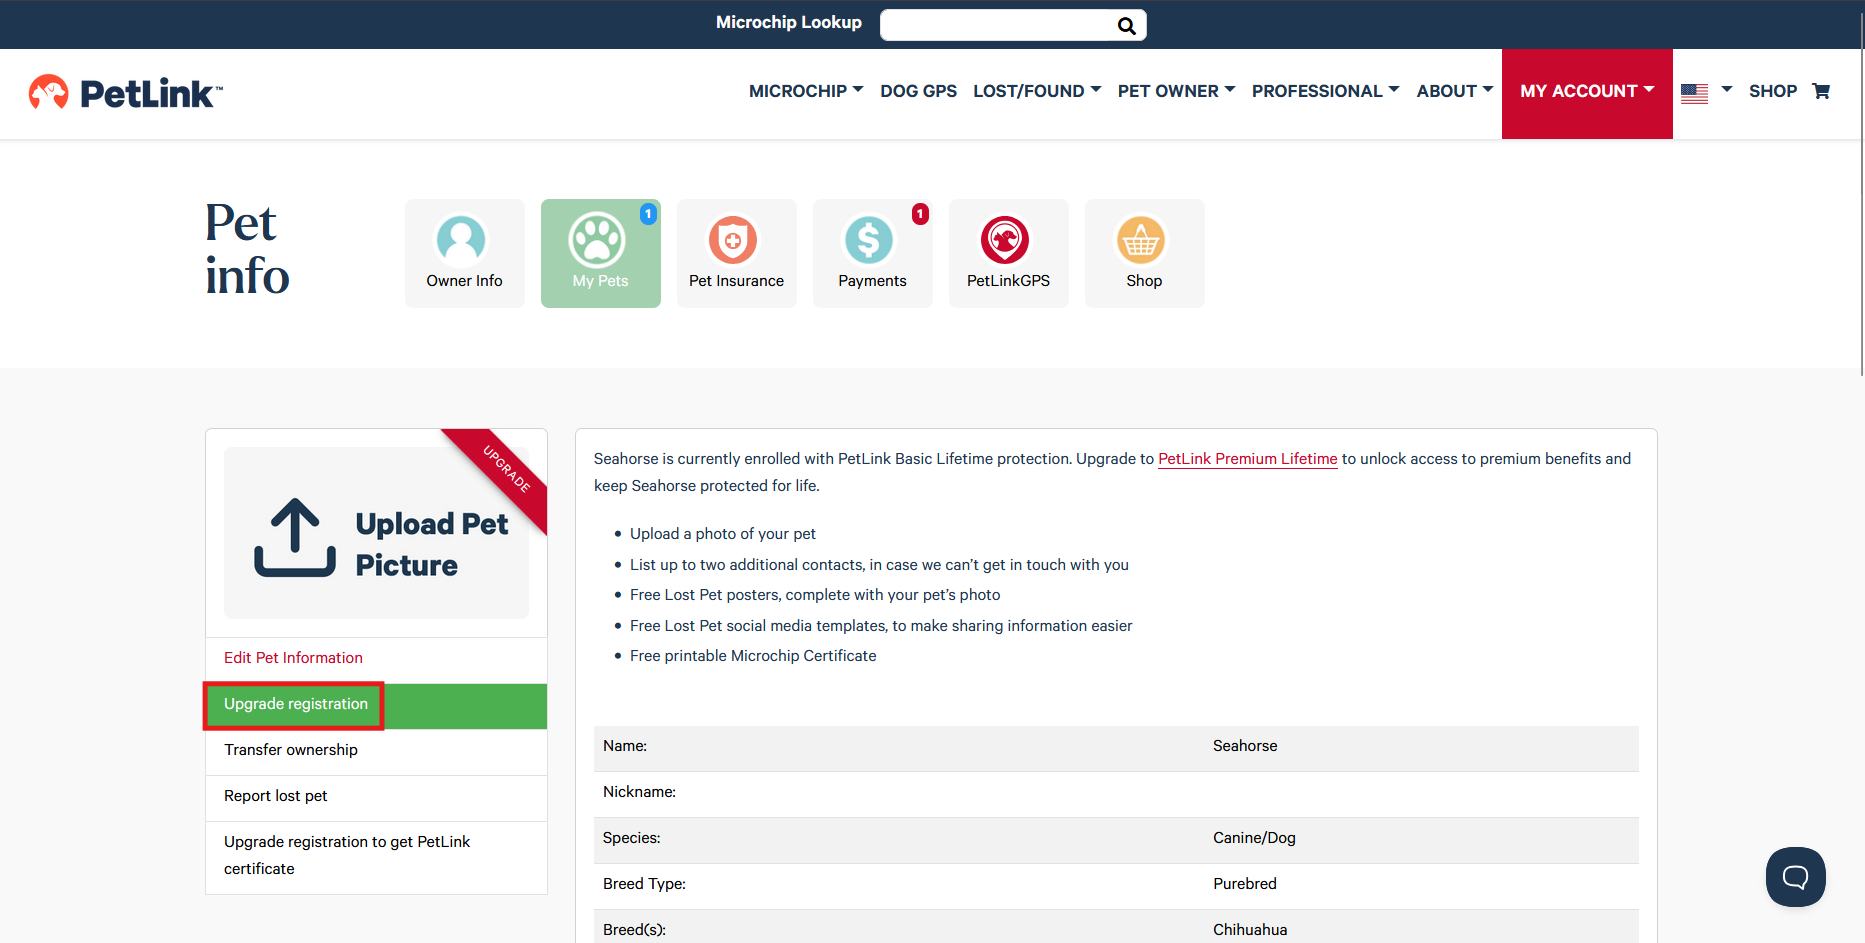1865x943 pixels.
Task: Click the UPGRADE corner ribbon
Action: pyautogui.click(x=504, y=471)
